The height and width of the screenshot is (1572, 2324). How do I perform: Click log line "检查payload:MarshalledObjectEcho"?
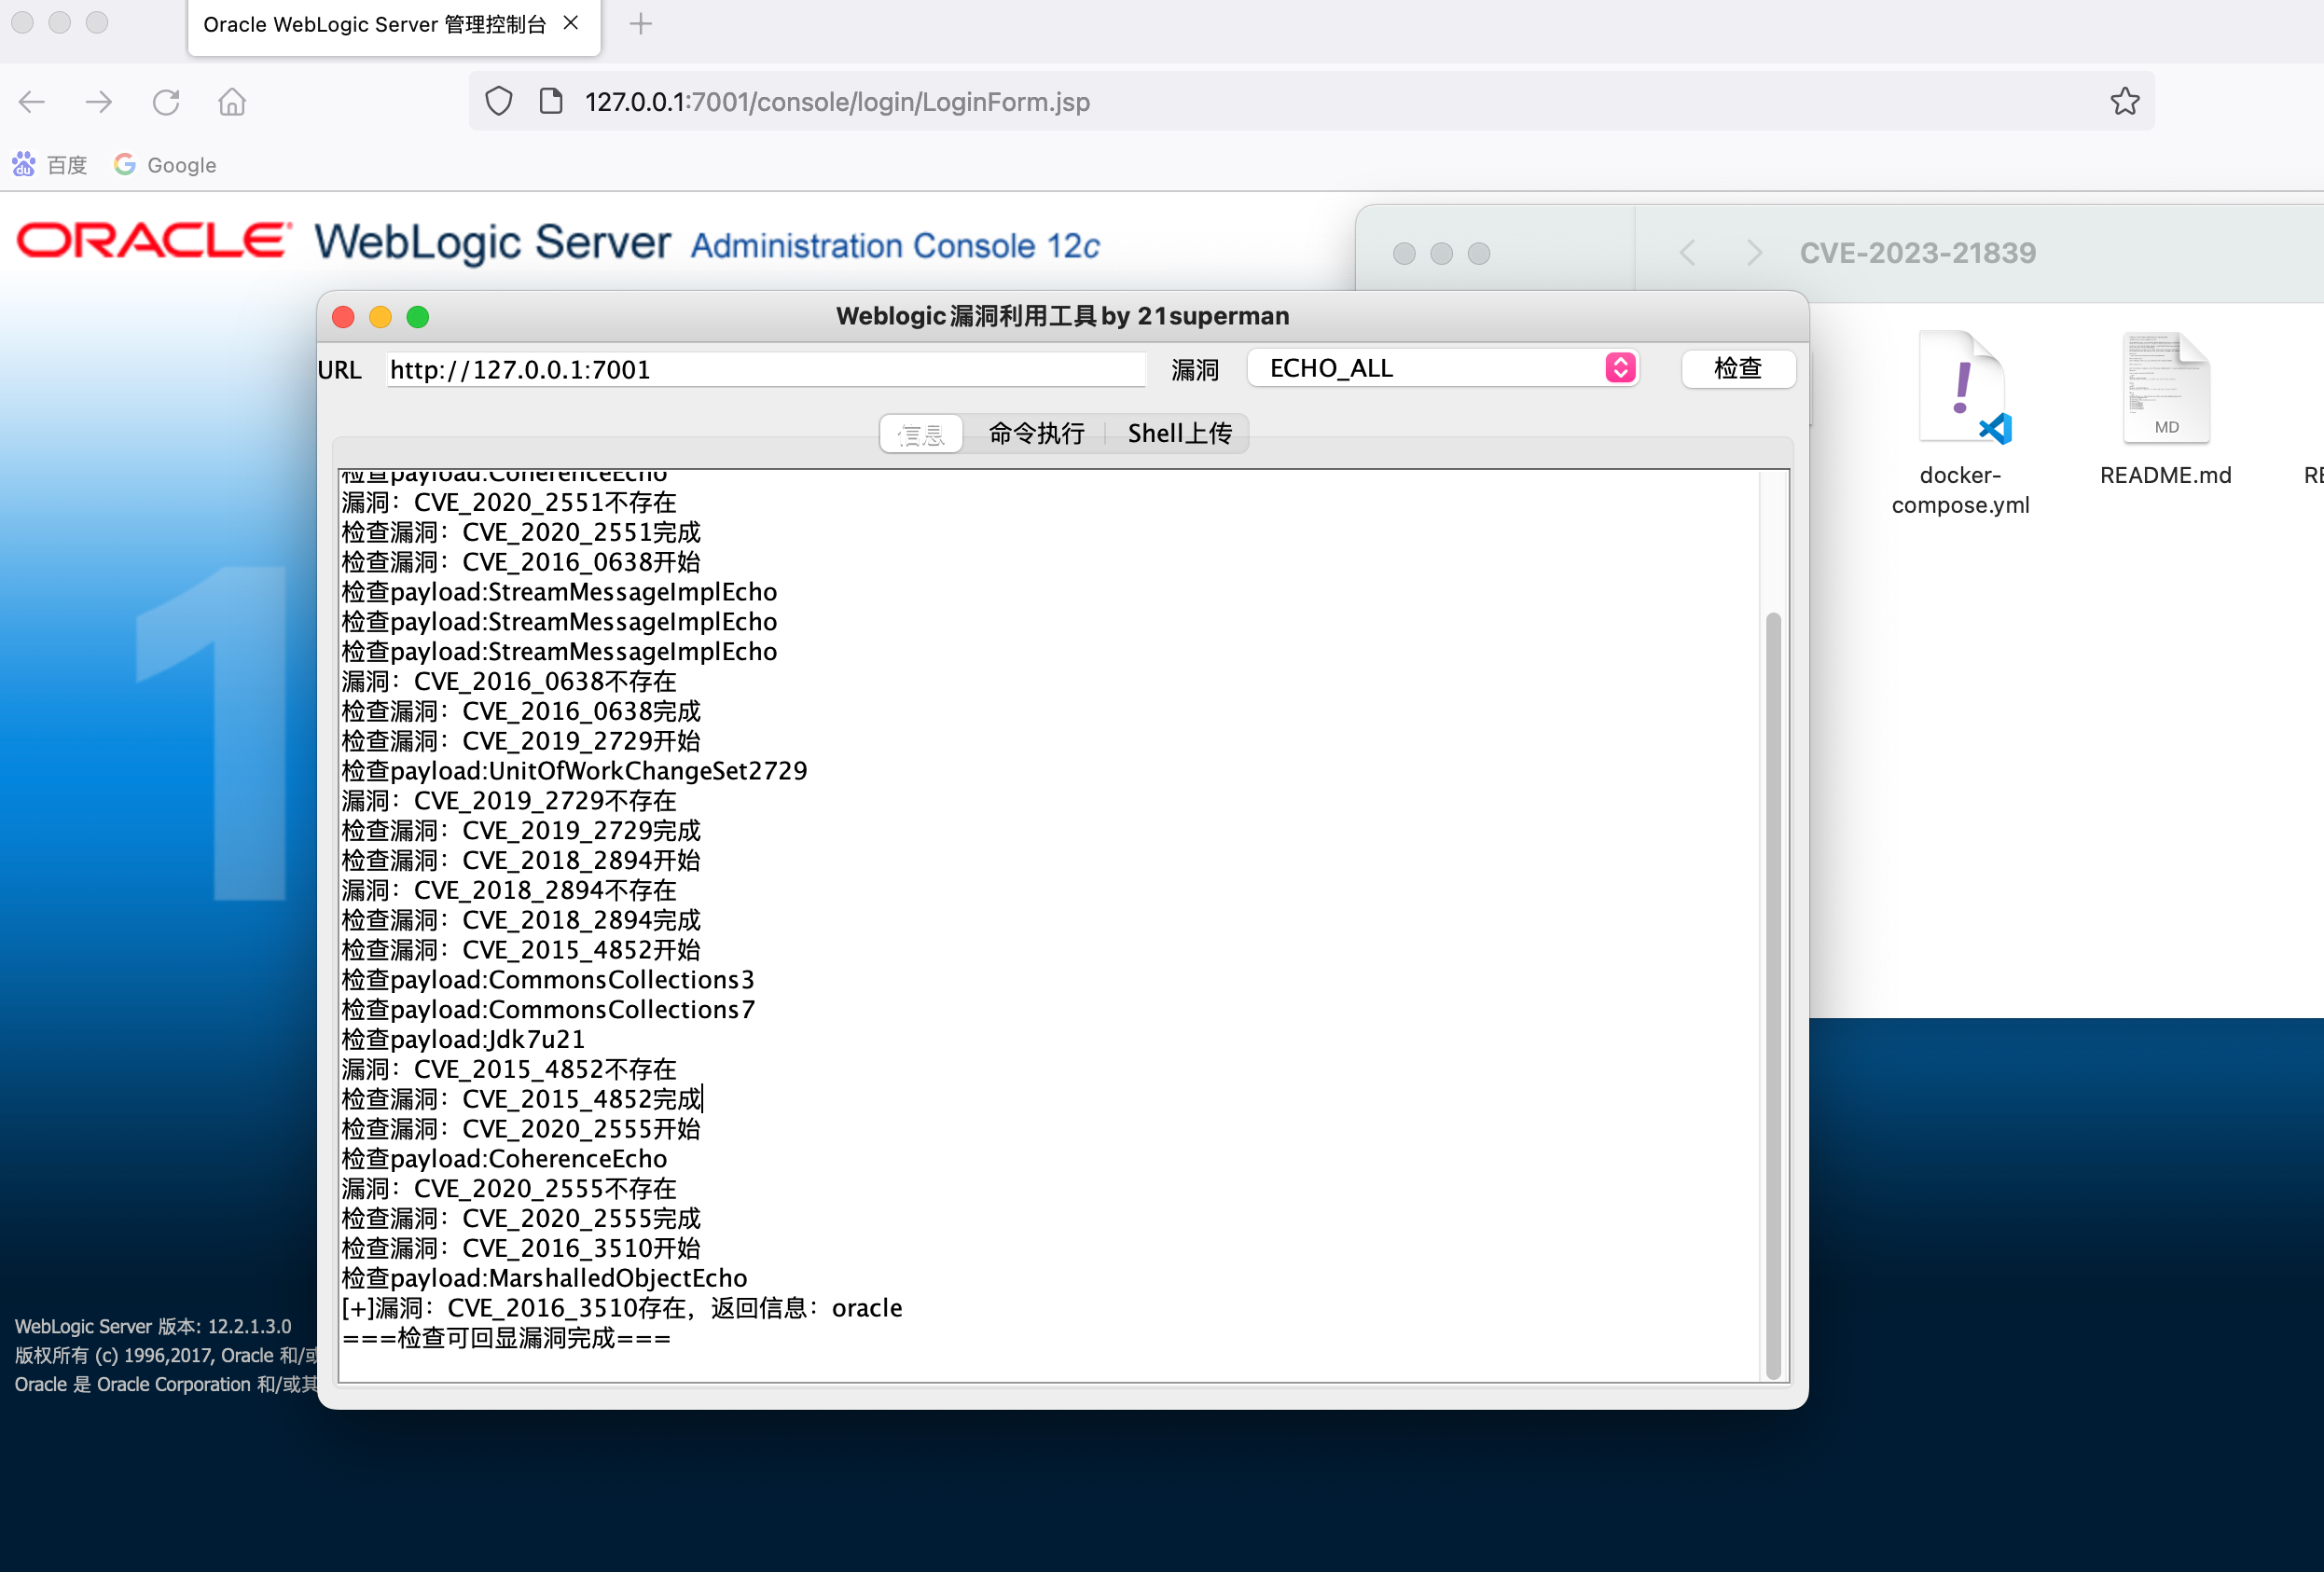(x=544, y=1278)
